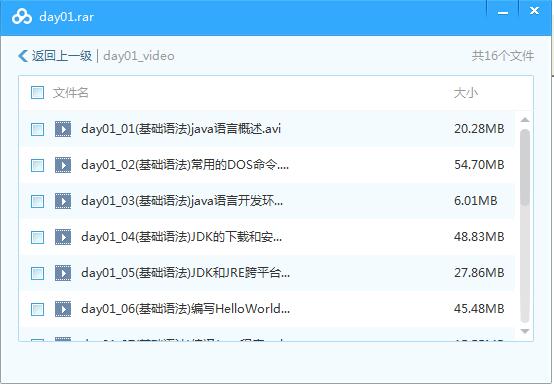Check the box for day01_01 java语言概述.avi
The width and height of the screenshot is (554, 387).
coord(37,129)
